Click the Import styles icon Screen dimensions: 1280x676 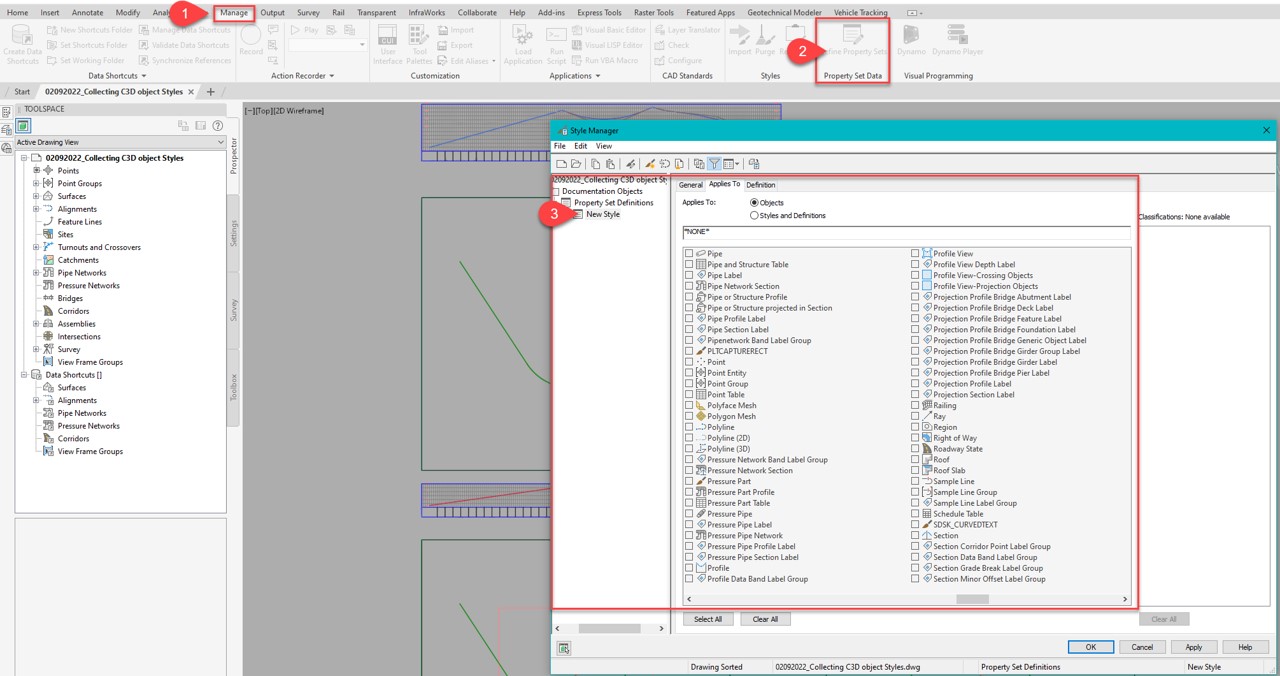(x=740, y=40)
